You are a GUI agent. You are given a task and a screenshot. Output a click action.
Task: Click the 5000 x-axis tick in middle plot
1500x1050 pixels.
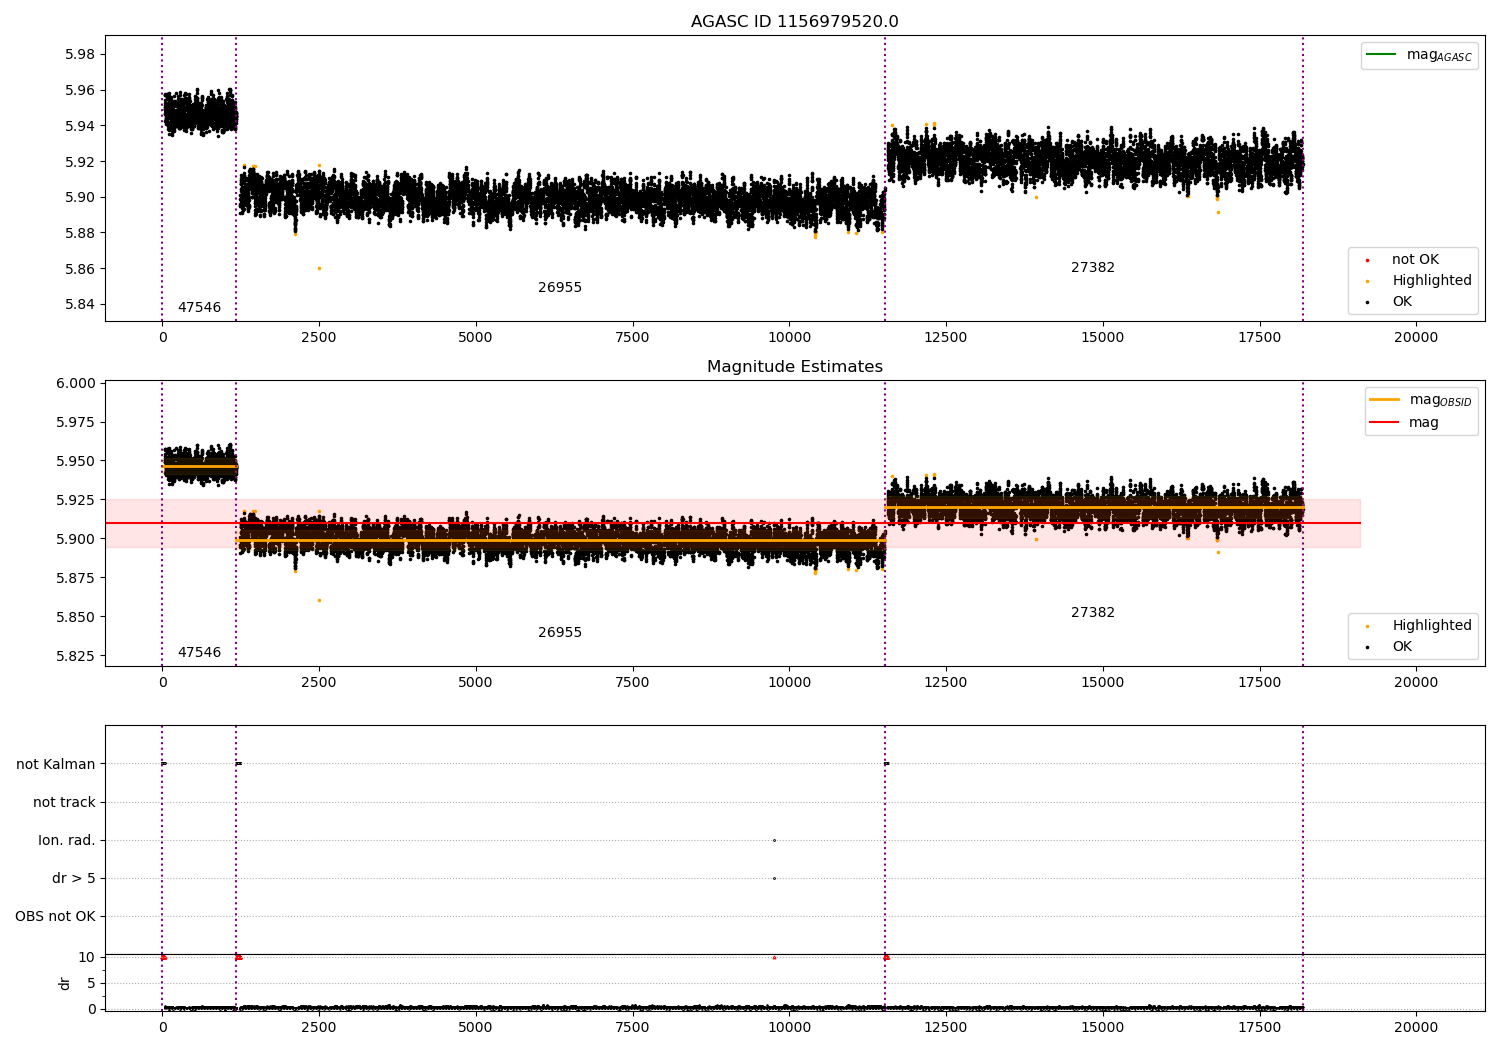(x=475, y=682)
